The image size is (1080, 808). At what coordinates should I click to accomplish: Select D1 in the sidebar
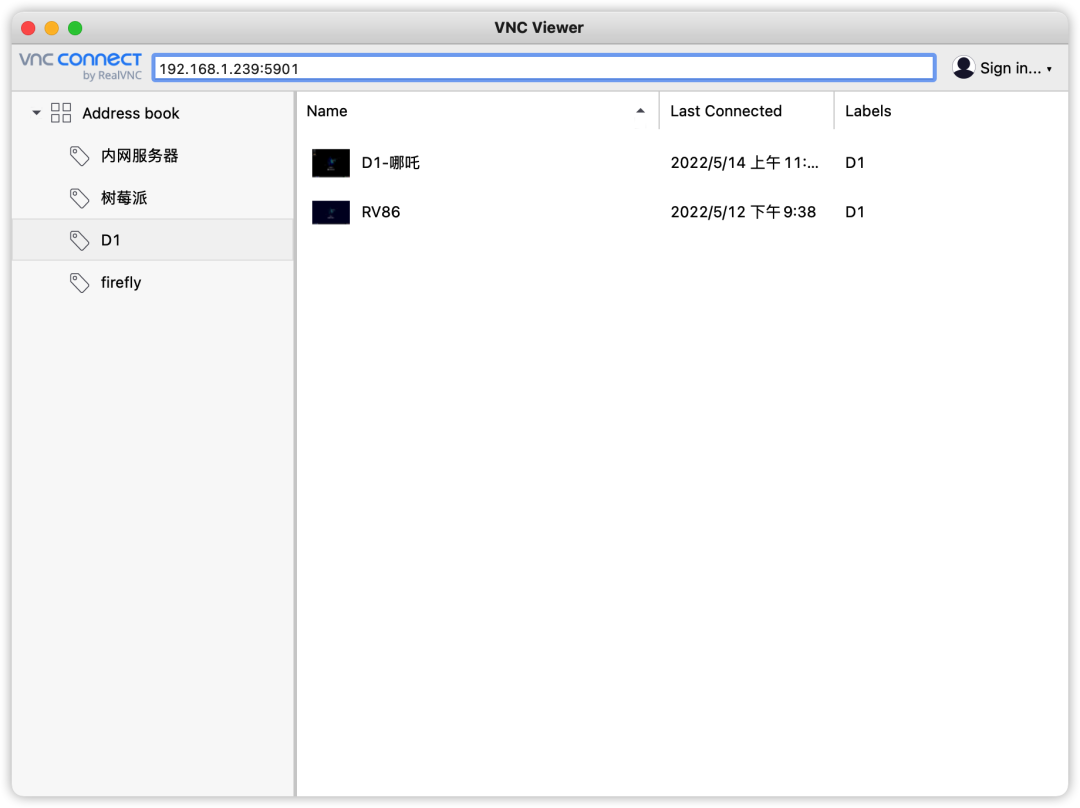[110, 240]
